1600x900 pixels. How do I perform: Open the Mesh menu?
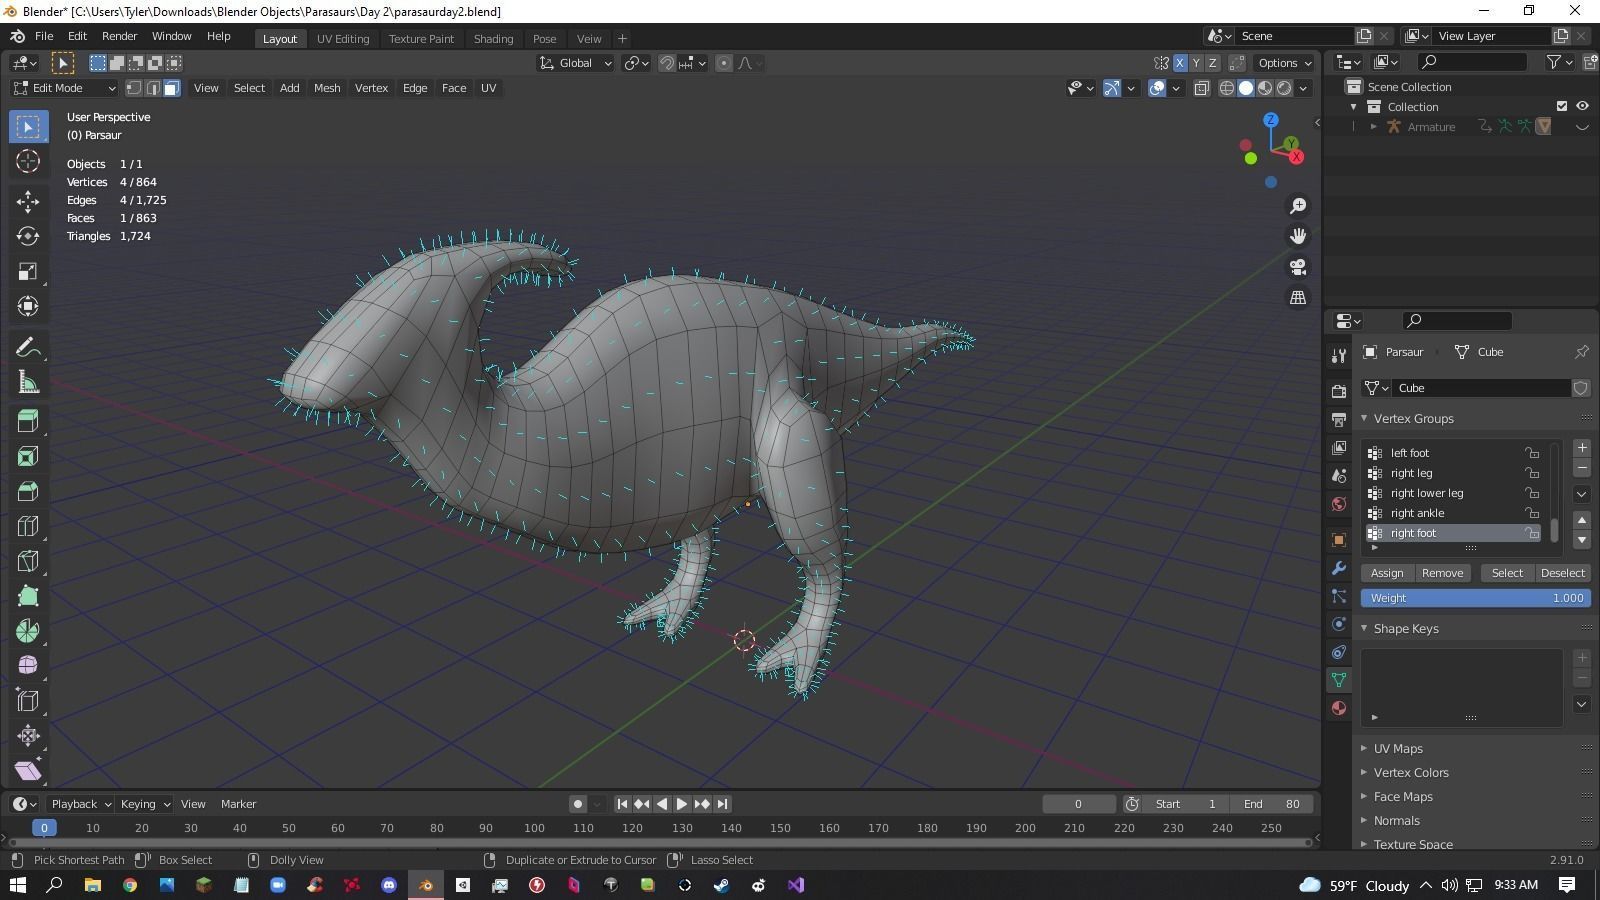[327, 88]
